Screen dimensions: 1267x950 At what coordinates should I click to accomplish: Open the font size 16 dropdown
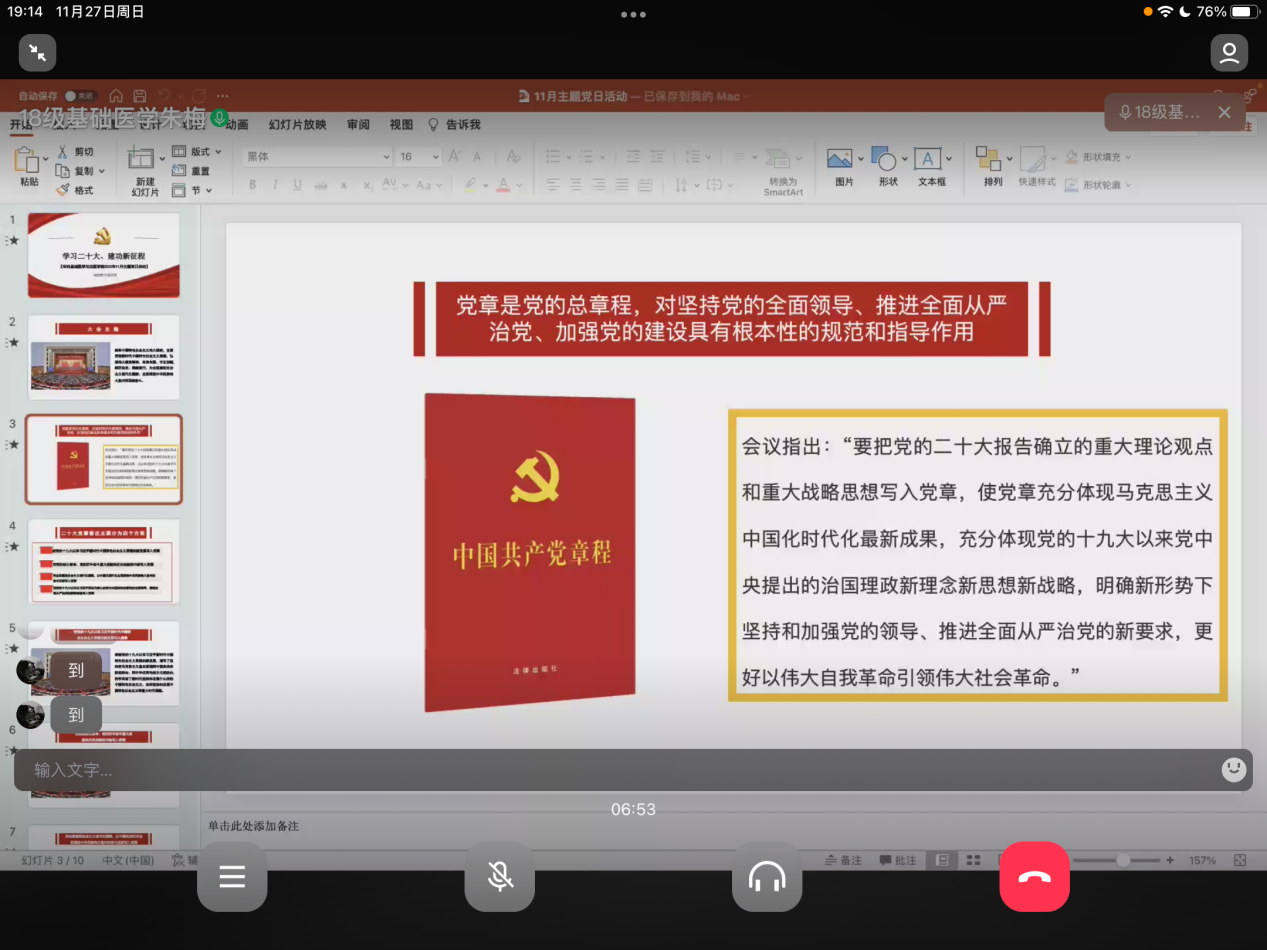435,157
